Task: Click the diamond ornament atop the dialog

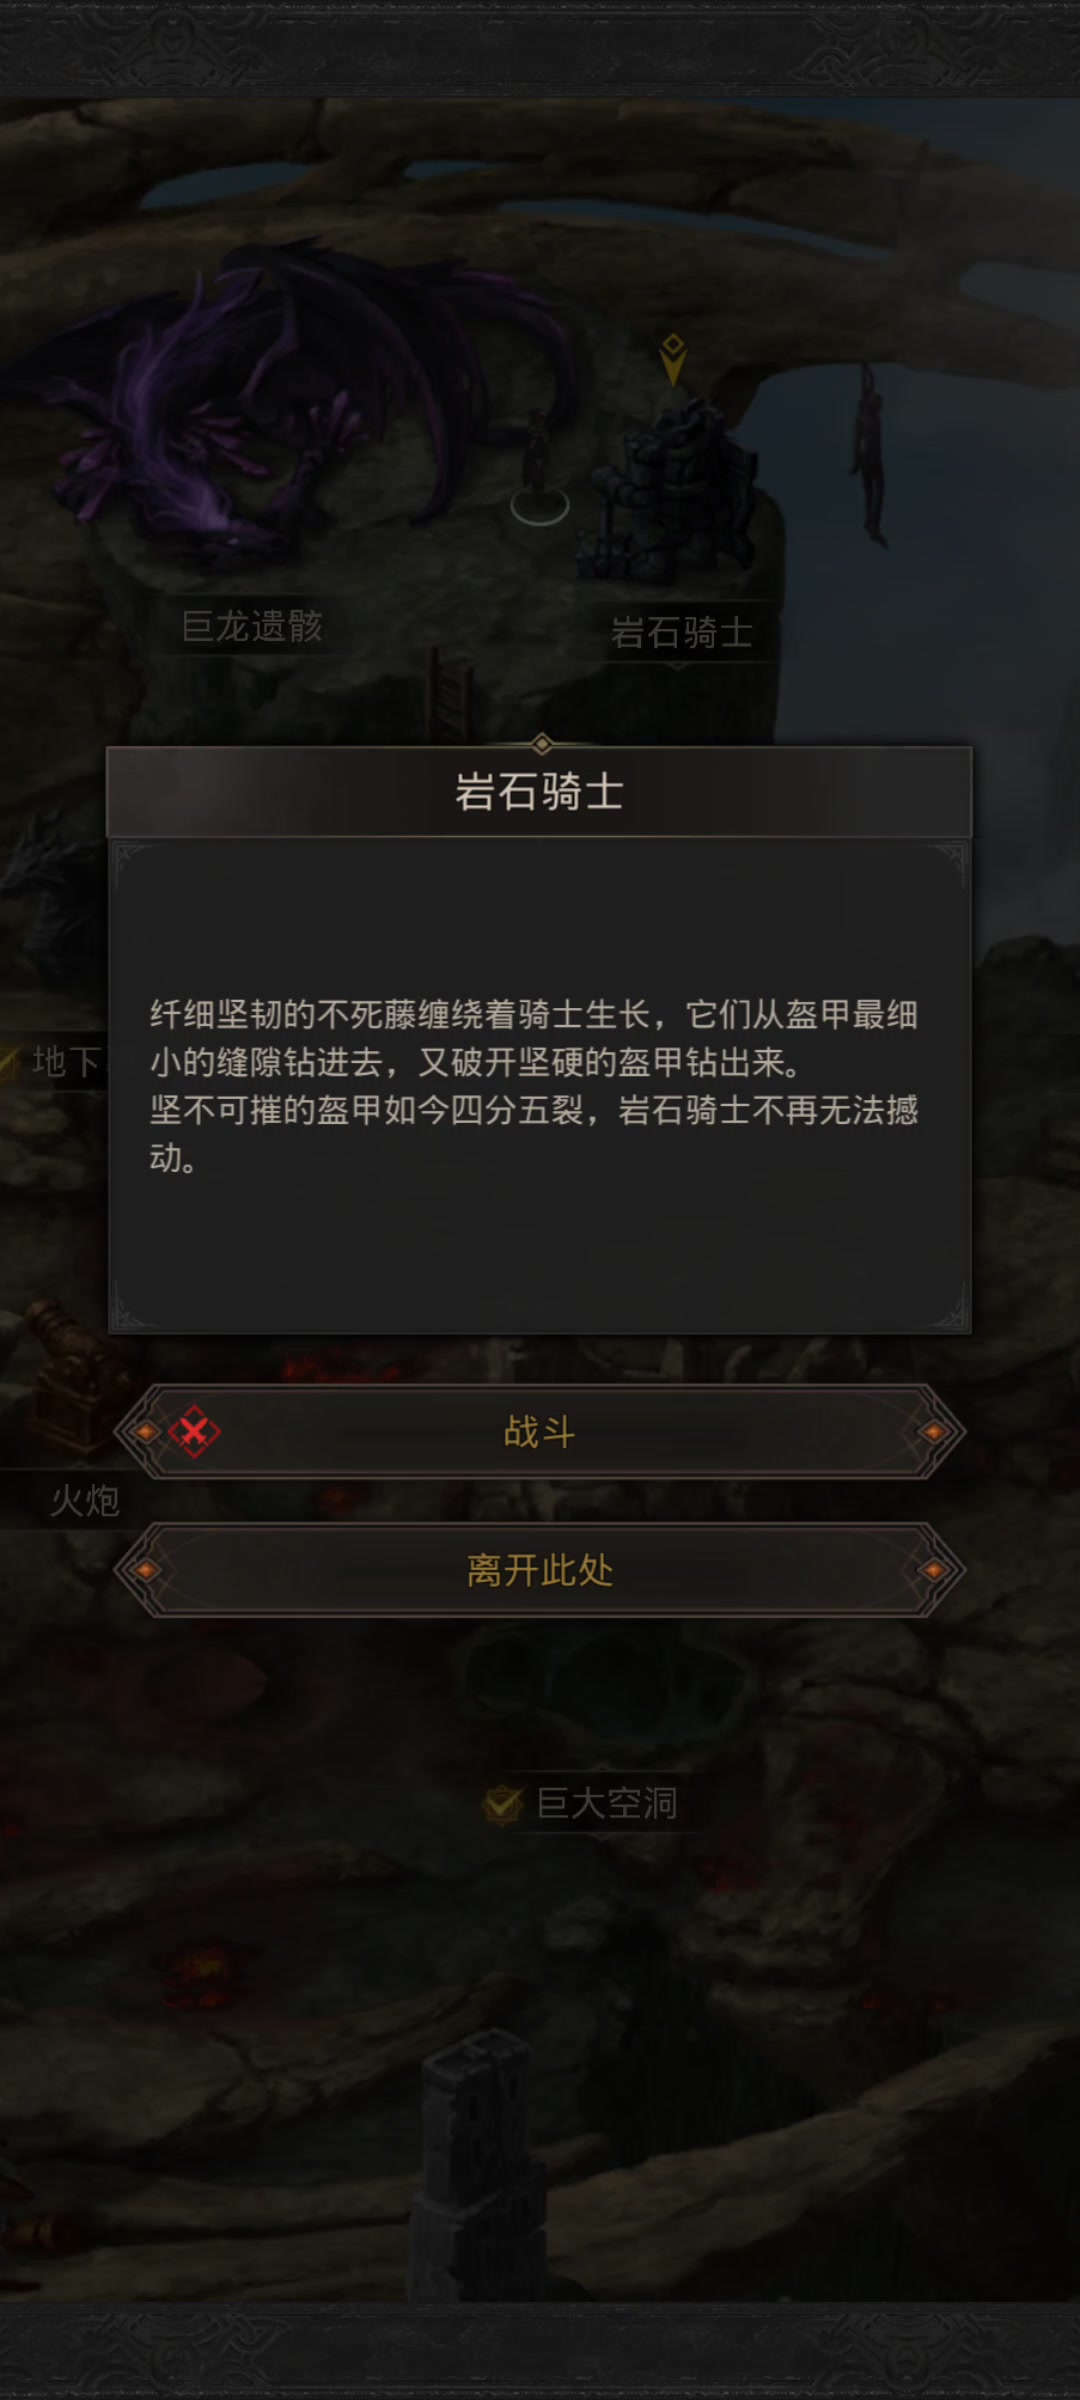Action: point(541,744)
